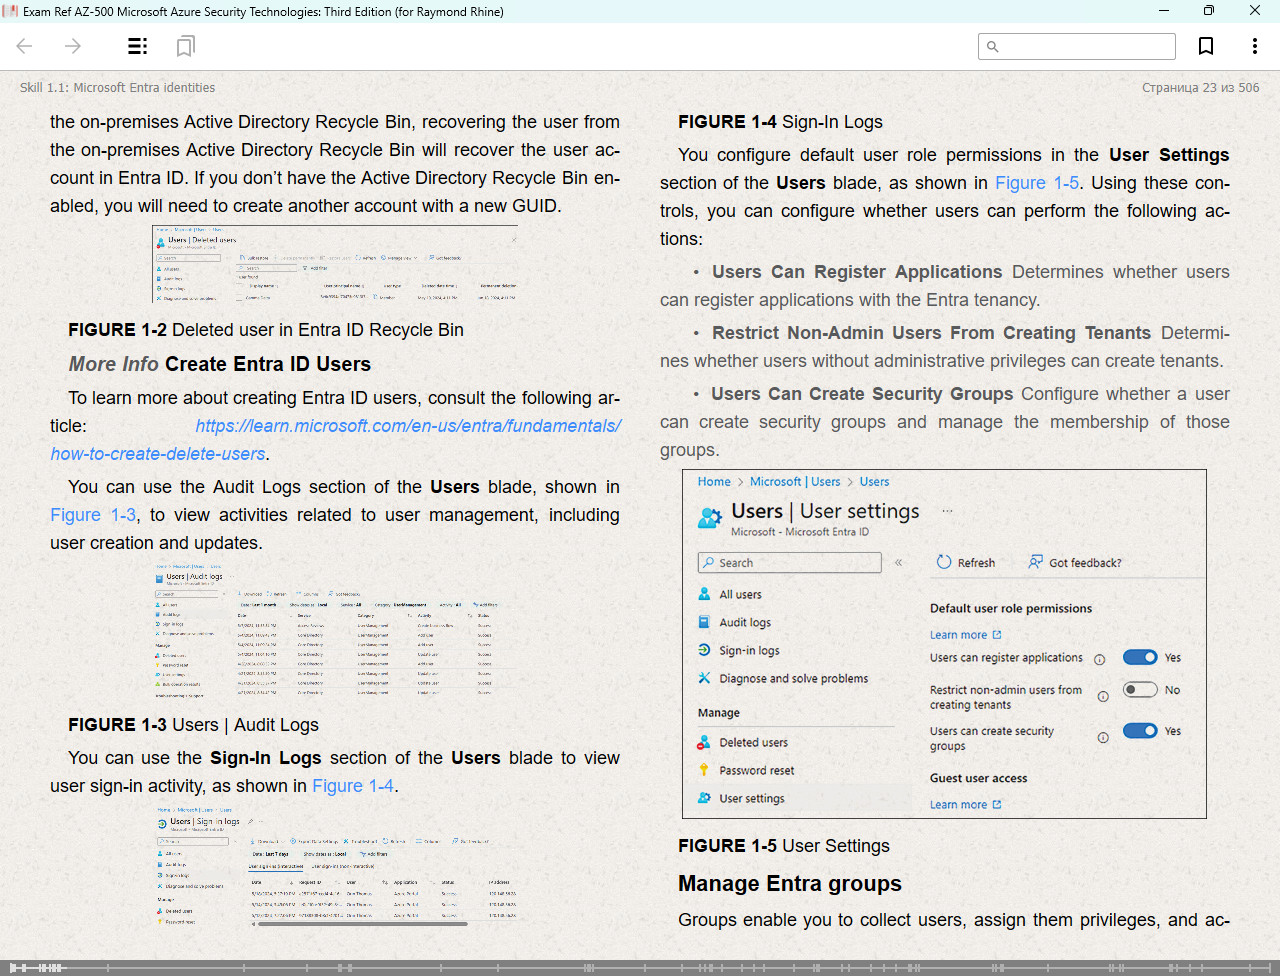The height and width of the screenshot is (976, 1280).
Task: Click the Users blade icon by the title
Action: pos(710,517)
